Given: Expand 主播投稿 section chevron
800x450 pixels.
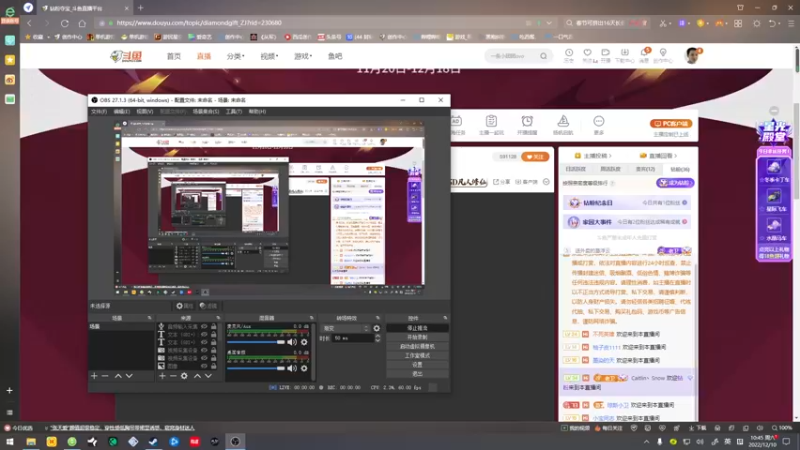Looking at the screenshot, I should (x=610, y=156).
